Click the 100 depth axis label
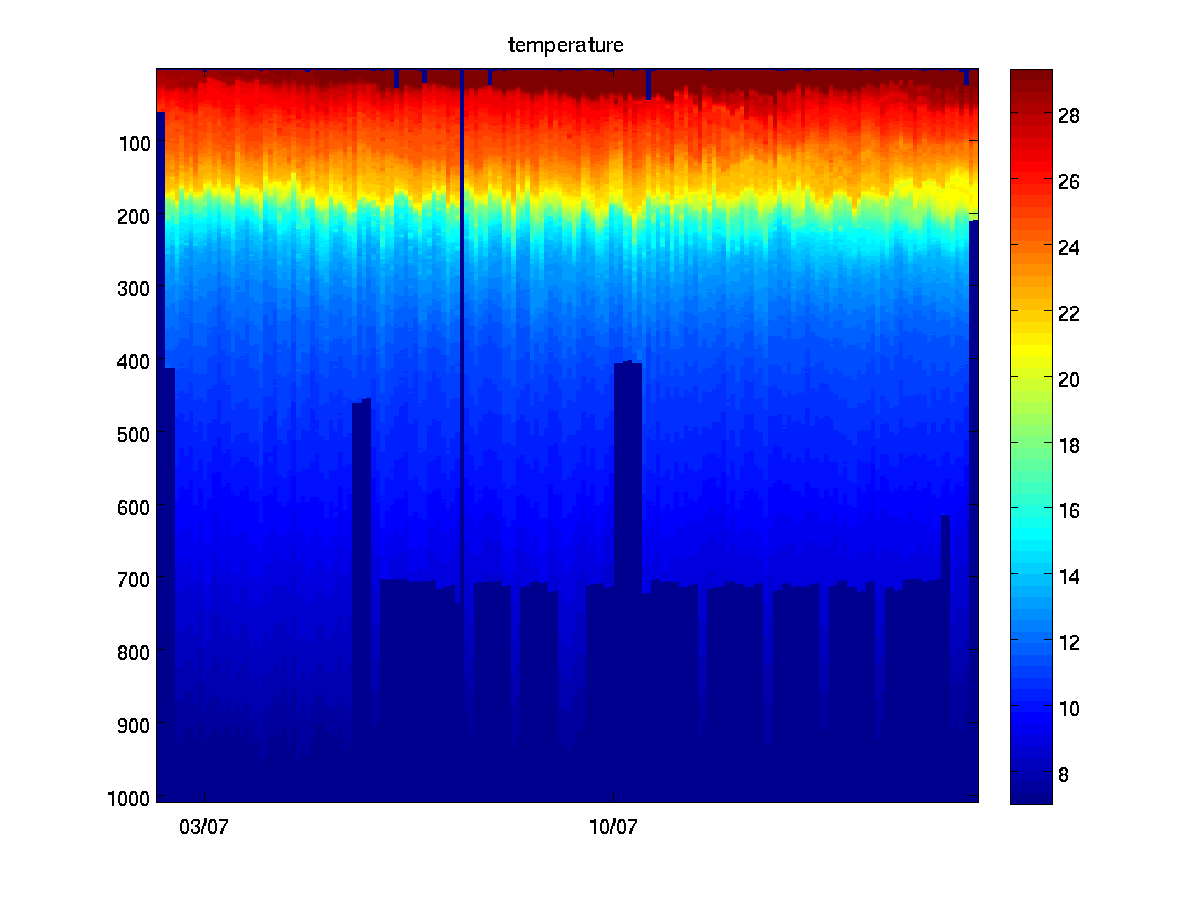 [133, 142]
